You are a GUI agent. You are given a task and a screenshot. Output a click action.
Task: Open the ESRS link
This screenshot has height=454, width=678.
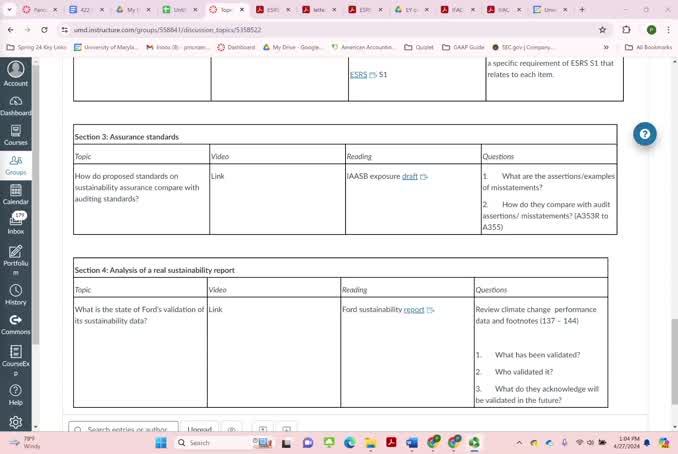(358, 75)
